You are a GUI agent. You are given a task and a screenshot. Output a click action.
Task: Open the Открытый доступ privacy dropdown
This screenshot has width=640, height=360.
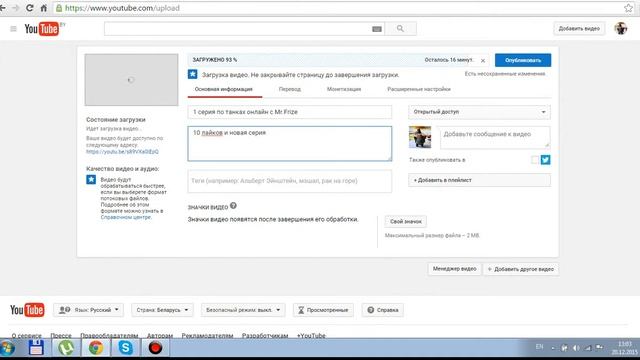(479, 112)
